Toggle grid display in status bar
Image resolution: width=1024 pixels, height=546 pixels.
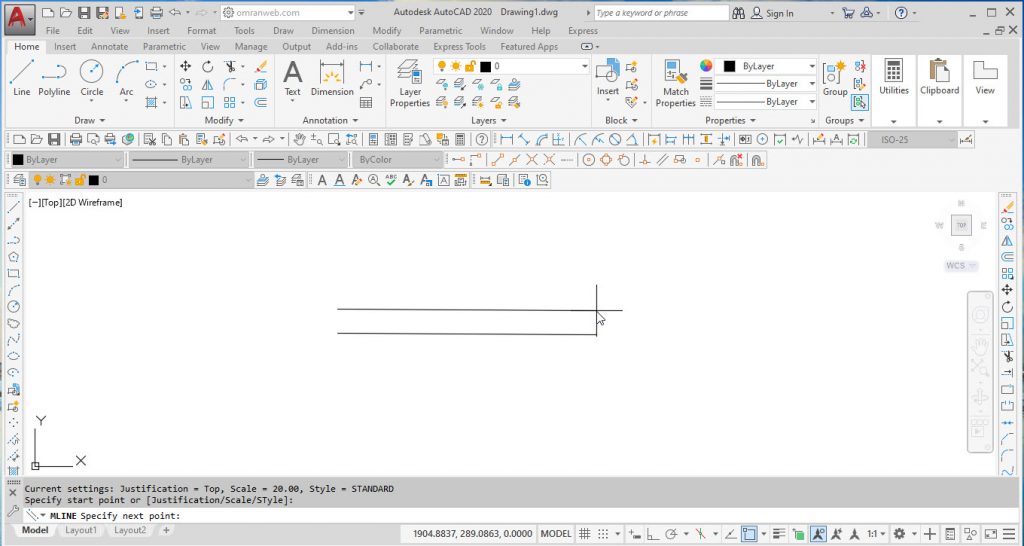click(x=586, y=534)
